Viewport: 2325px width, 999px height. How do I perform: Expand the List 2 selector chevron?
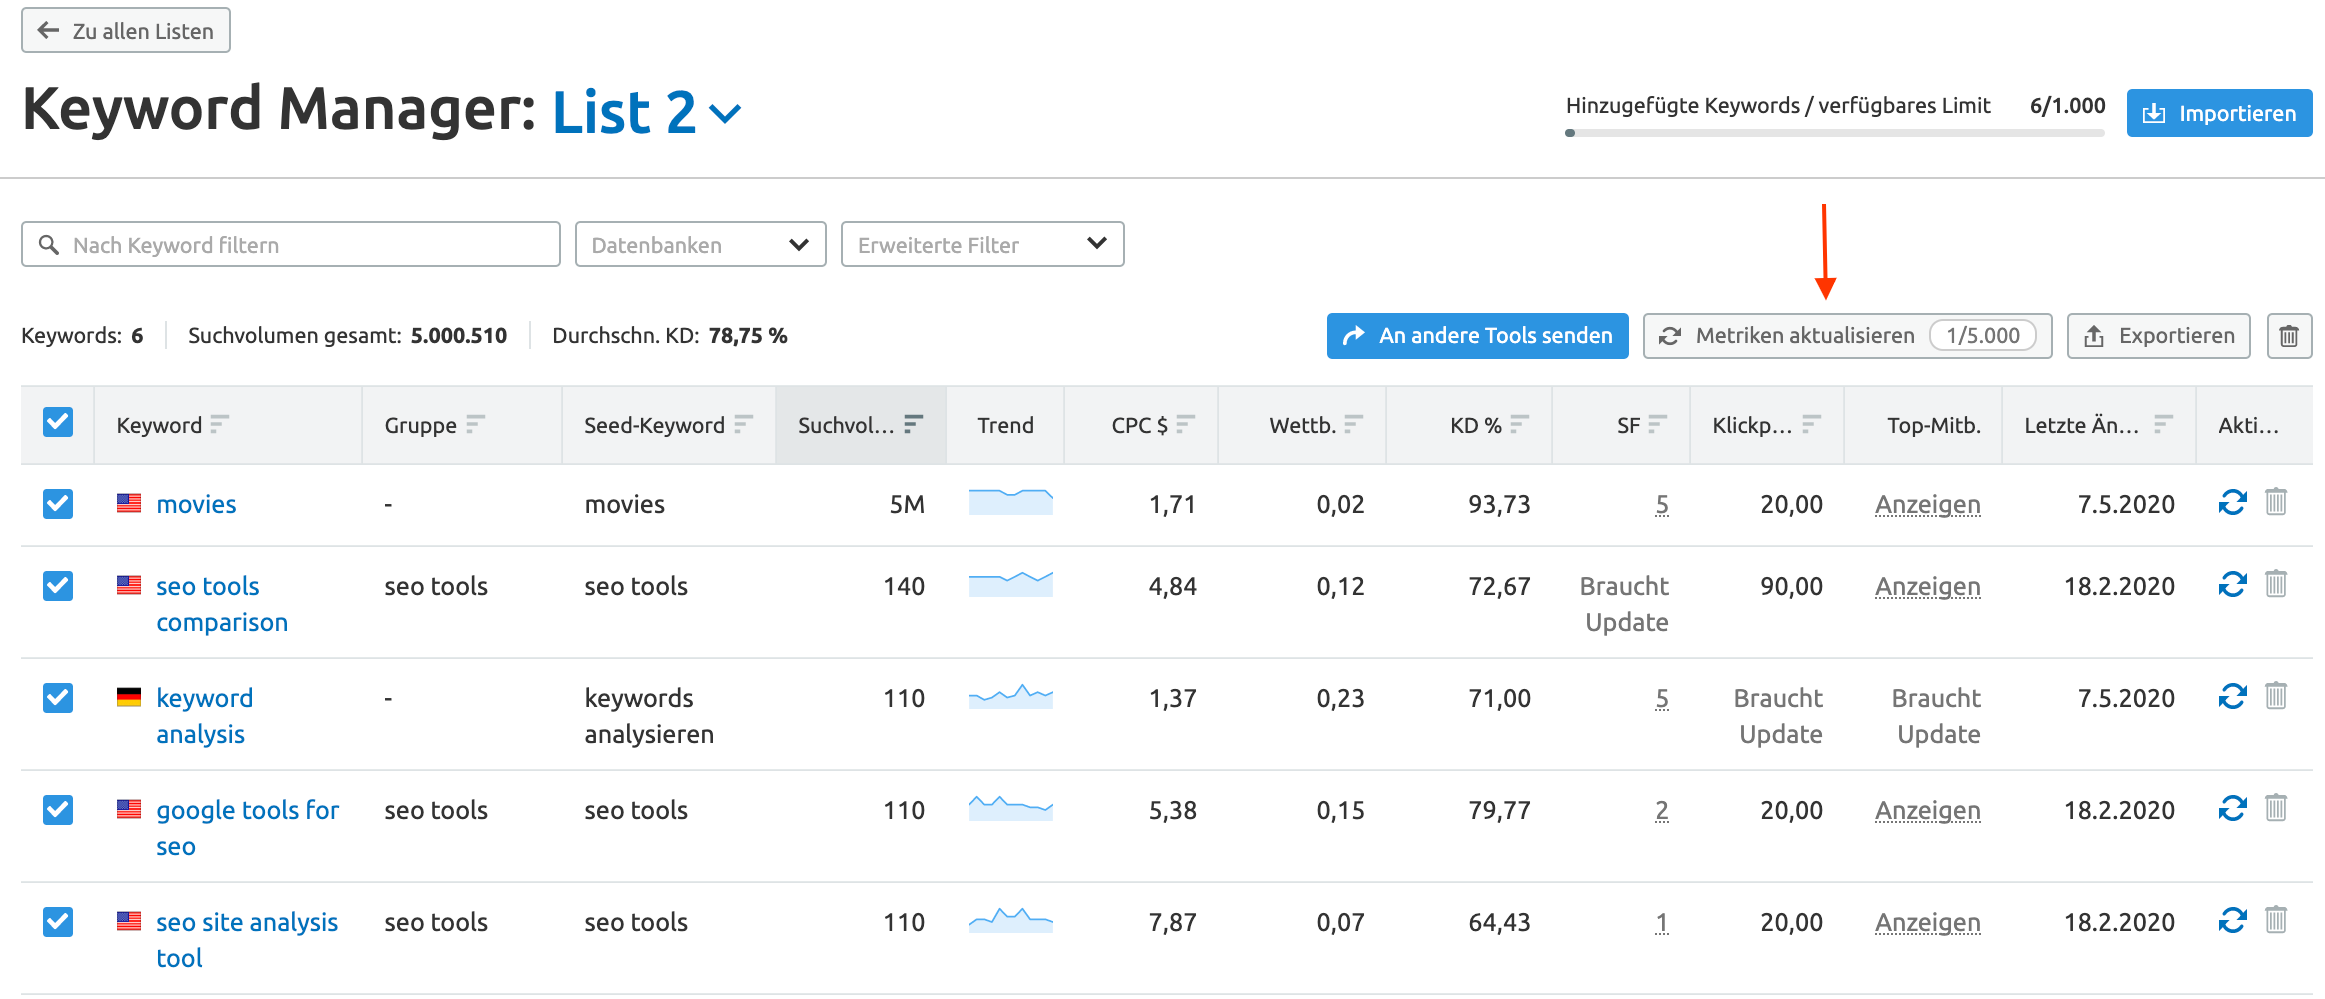[x=725, y=114]
